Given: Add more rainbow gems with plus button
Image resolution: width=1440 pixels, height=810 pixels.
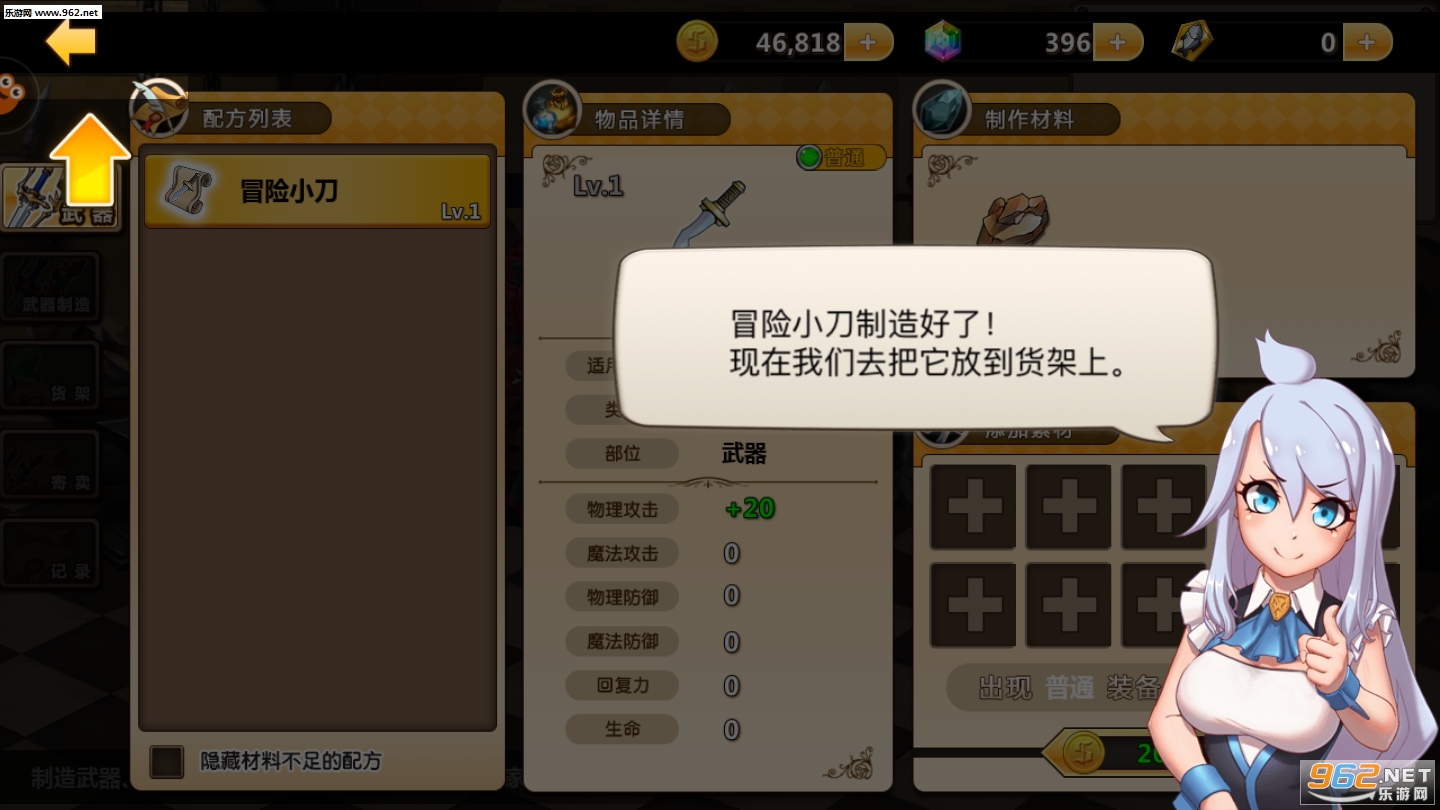Looking at the screenshot, I should [1118, 42].
